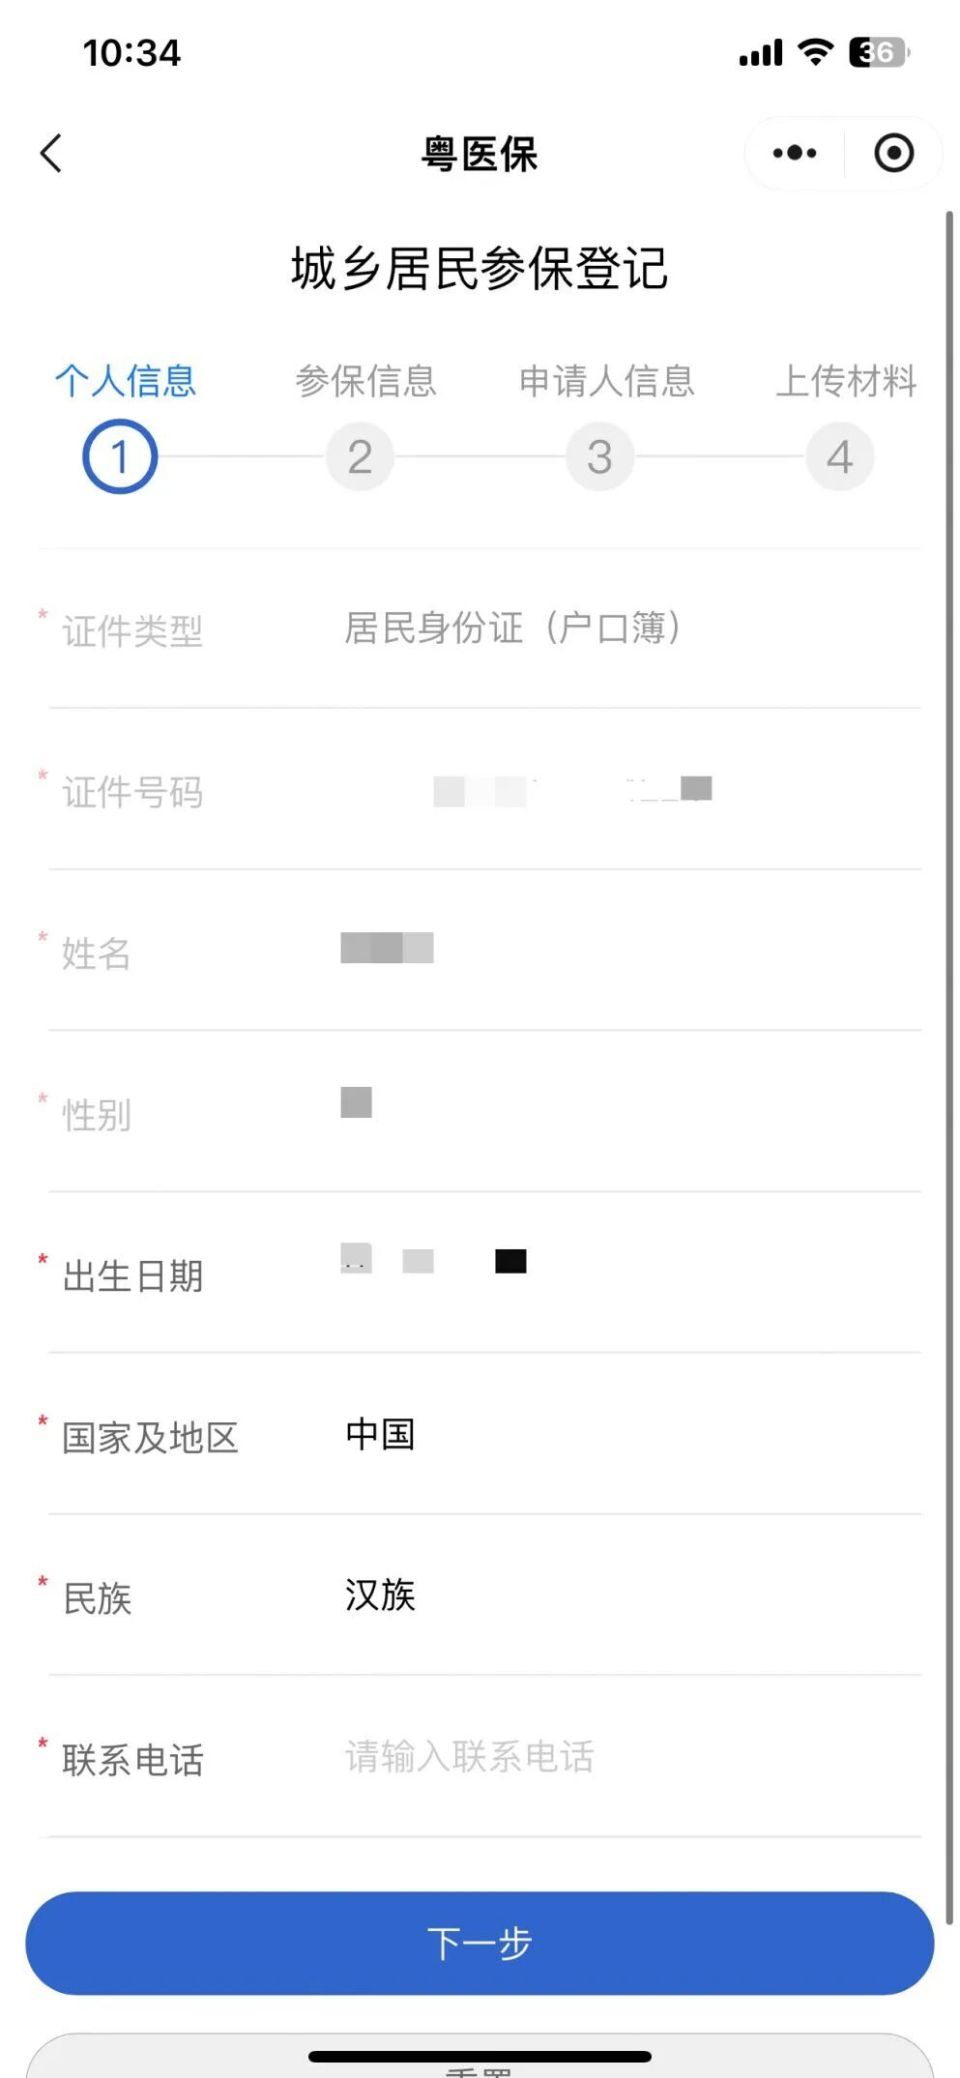This screenshot has height=2078, width=960.
Task: Open the mini-program more options (三点) menu
Action: pyautogui.click(x=792, y=152)
